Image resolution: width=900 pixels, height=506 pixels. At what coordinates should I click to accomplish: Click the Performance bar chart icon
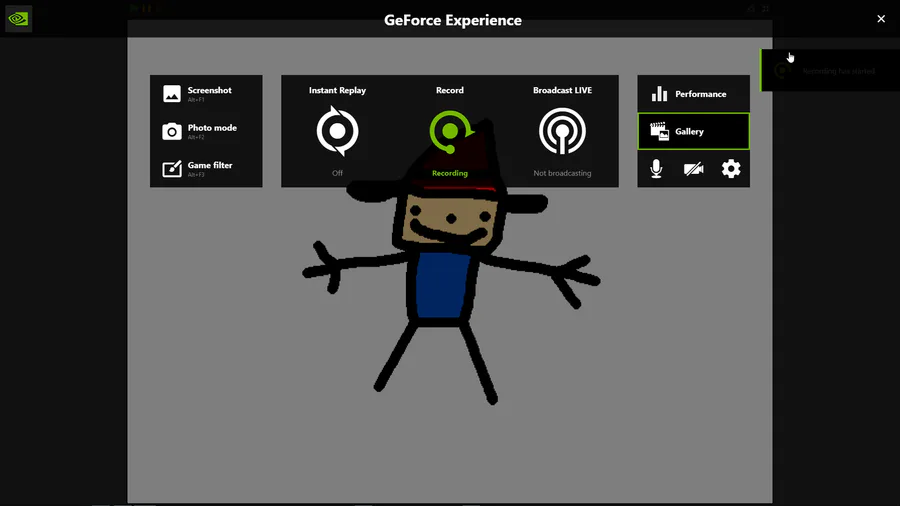(x=659, y=94)
